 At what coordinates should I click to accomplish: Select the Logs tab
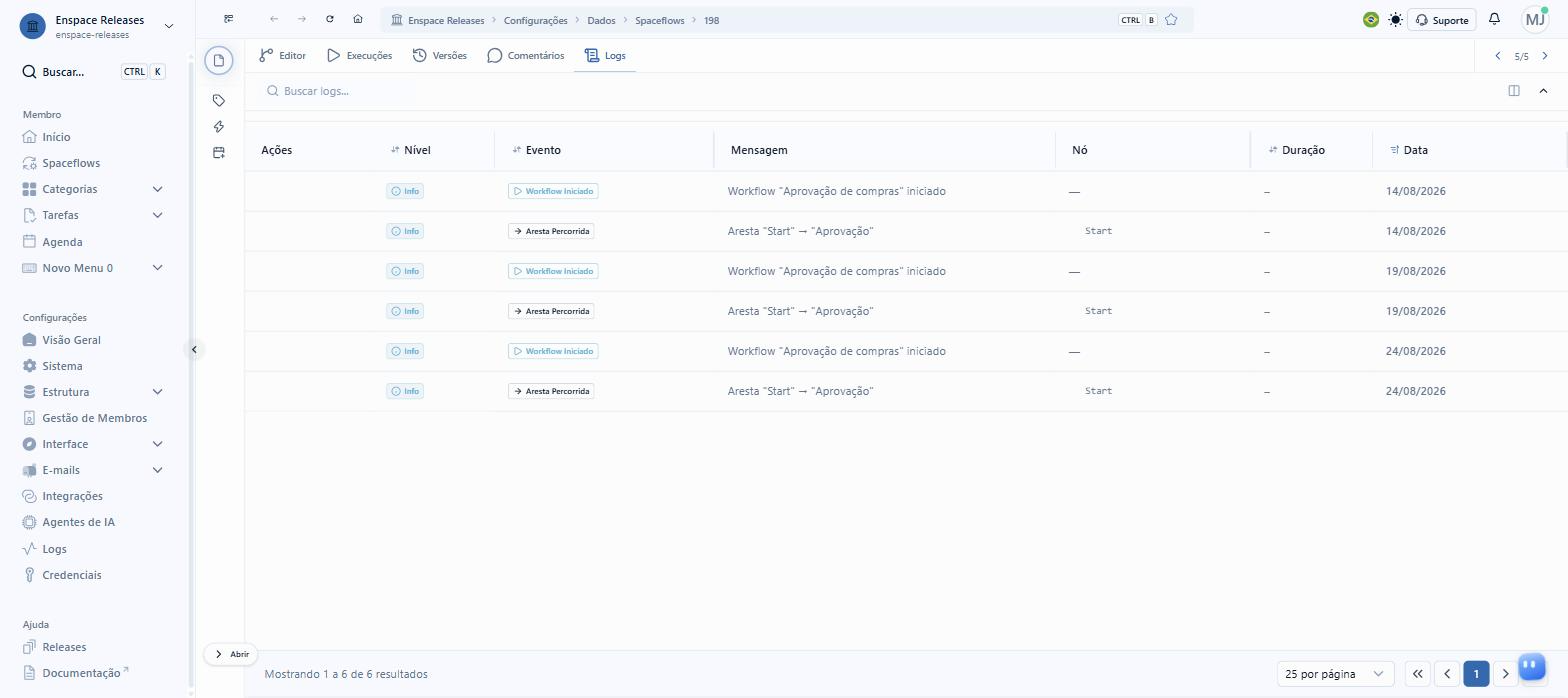(605, 56)
